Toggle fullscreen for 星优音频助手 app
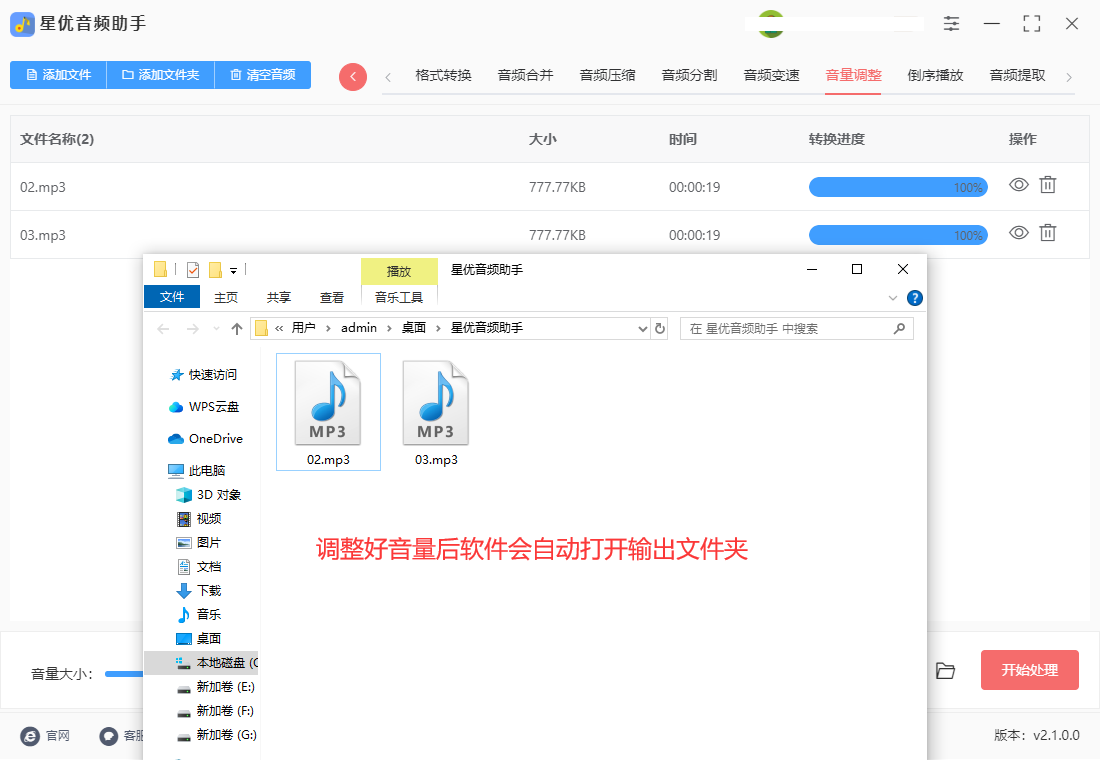The height and width of the screenshot is (760, 1100). (1031, 24)
